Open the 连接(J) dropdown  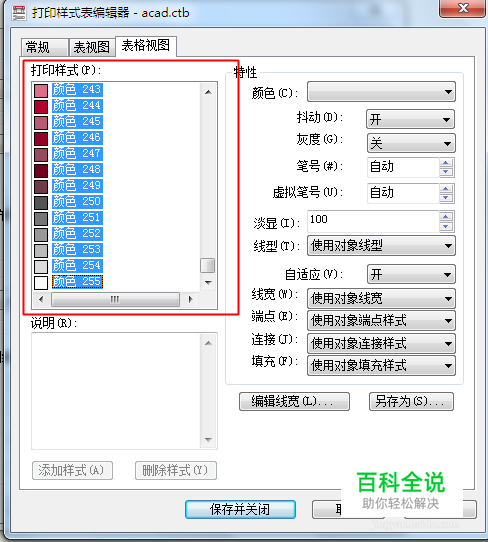[x=381, y=344]
